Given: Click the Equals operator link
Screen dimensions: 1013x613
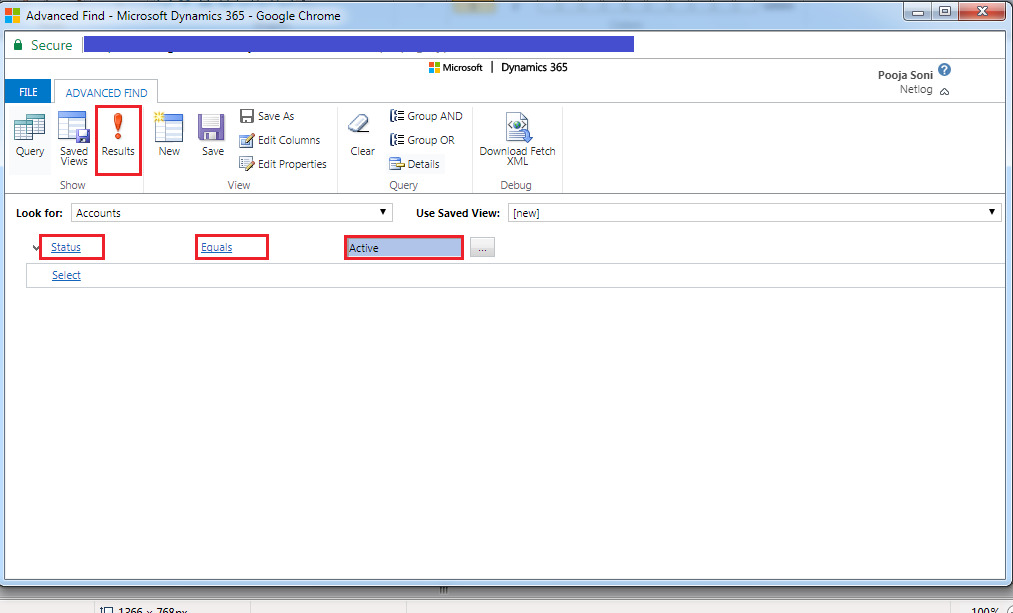Looking at the screenshot, I should pyautogui.click(x=216, y=247).
